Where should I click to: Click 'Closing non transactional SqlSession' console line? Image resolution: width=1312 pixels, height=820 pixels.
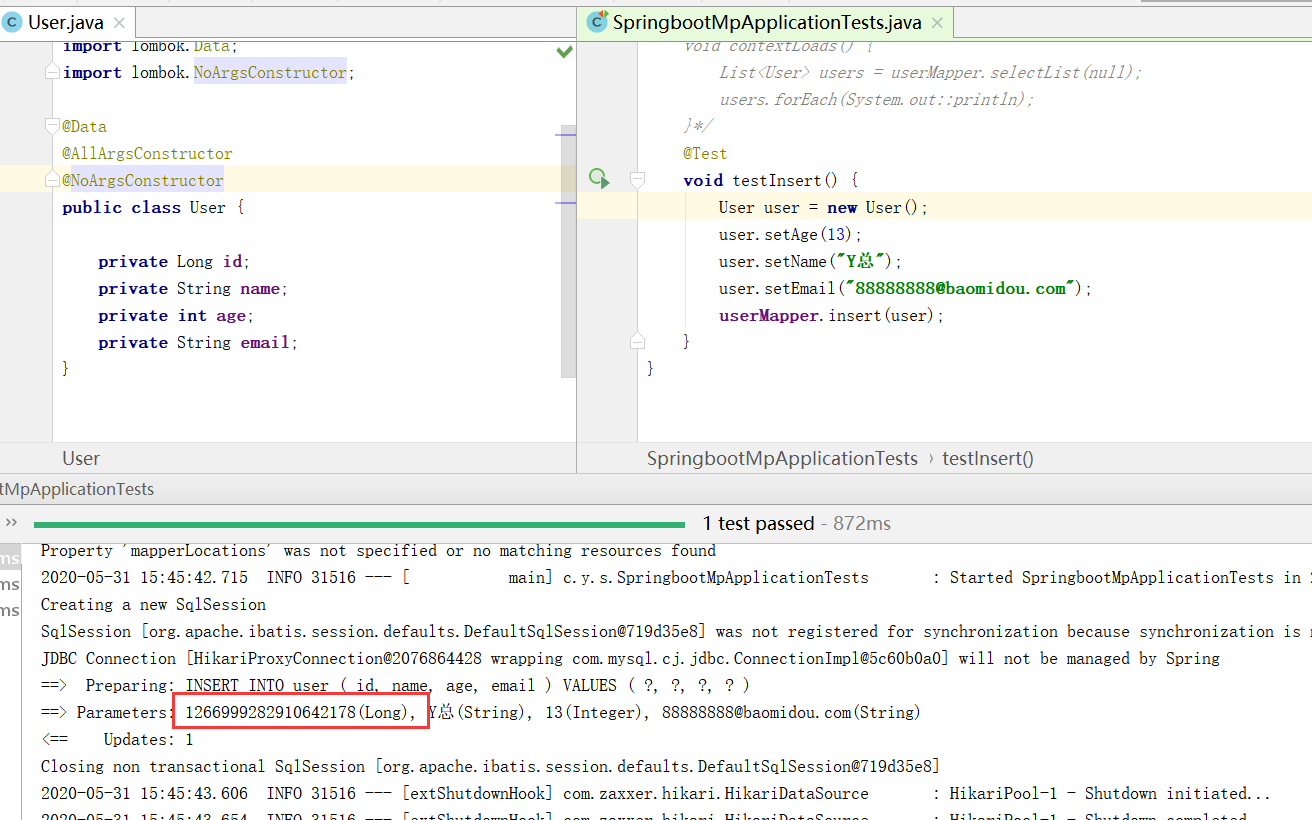coord(490,766)
